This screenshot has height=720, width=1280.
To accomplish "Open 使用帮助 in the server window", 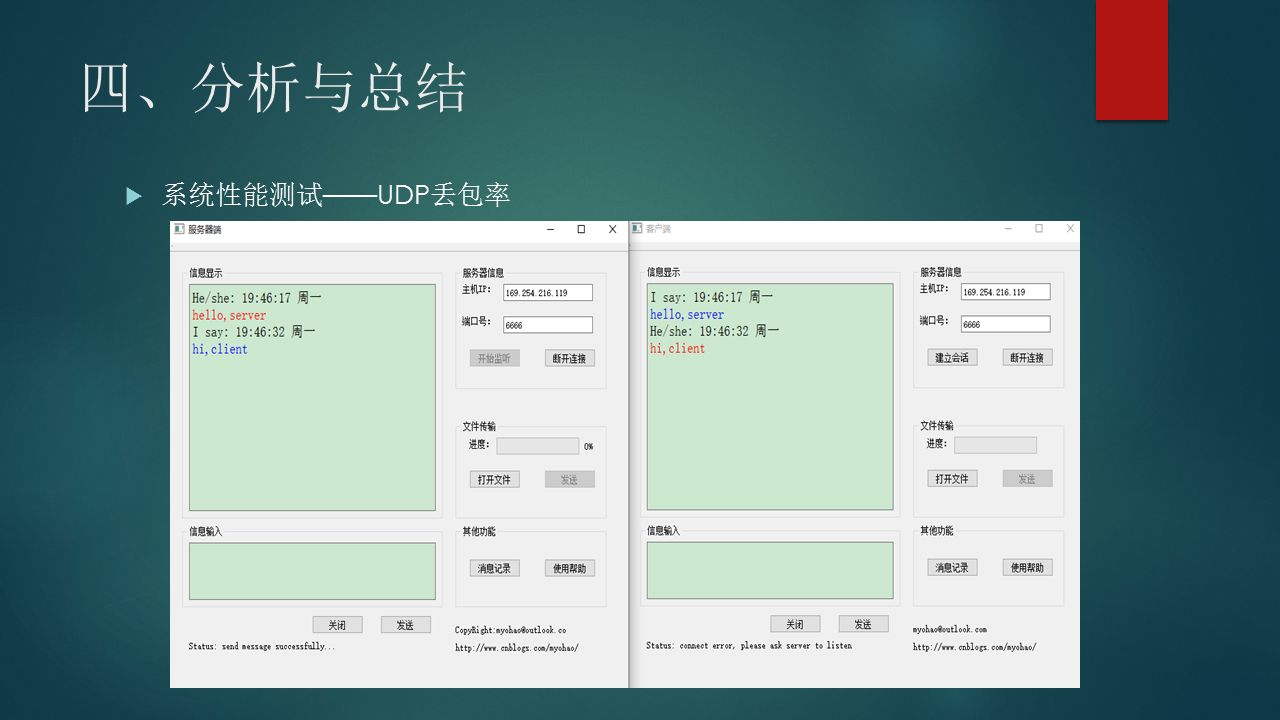I will click(x=570, y=568).
